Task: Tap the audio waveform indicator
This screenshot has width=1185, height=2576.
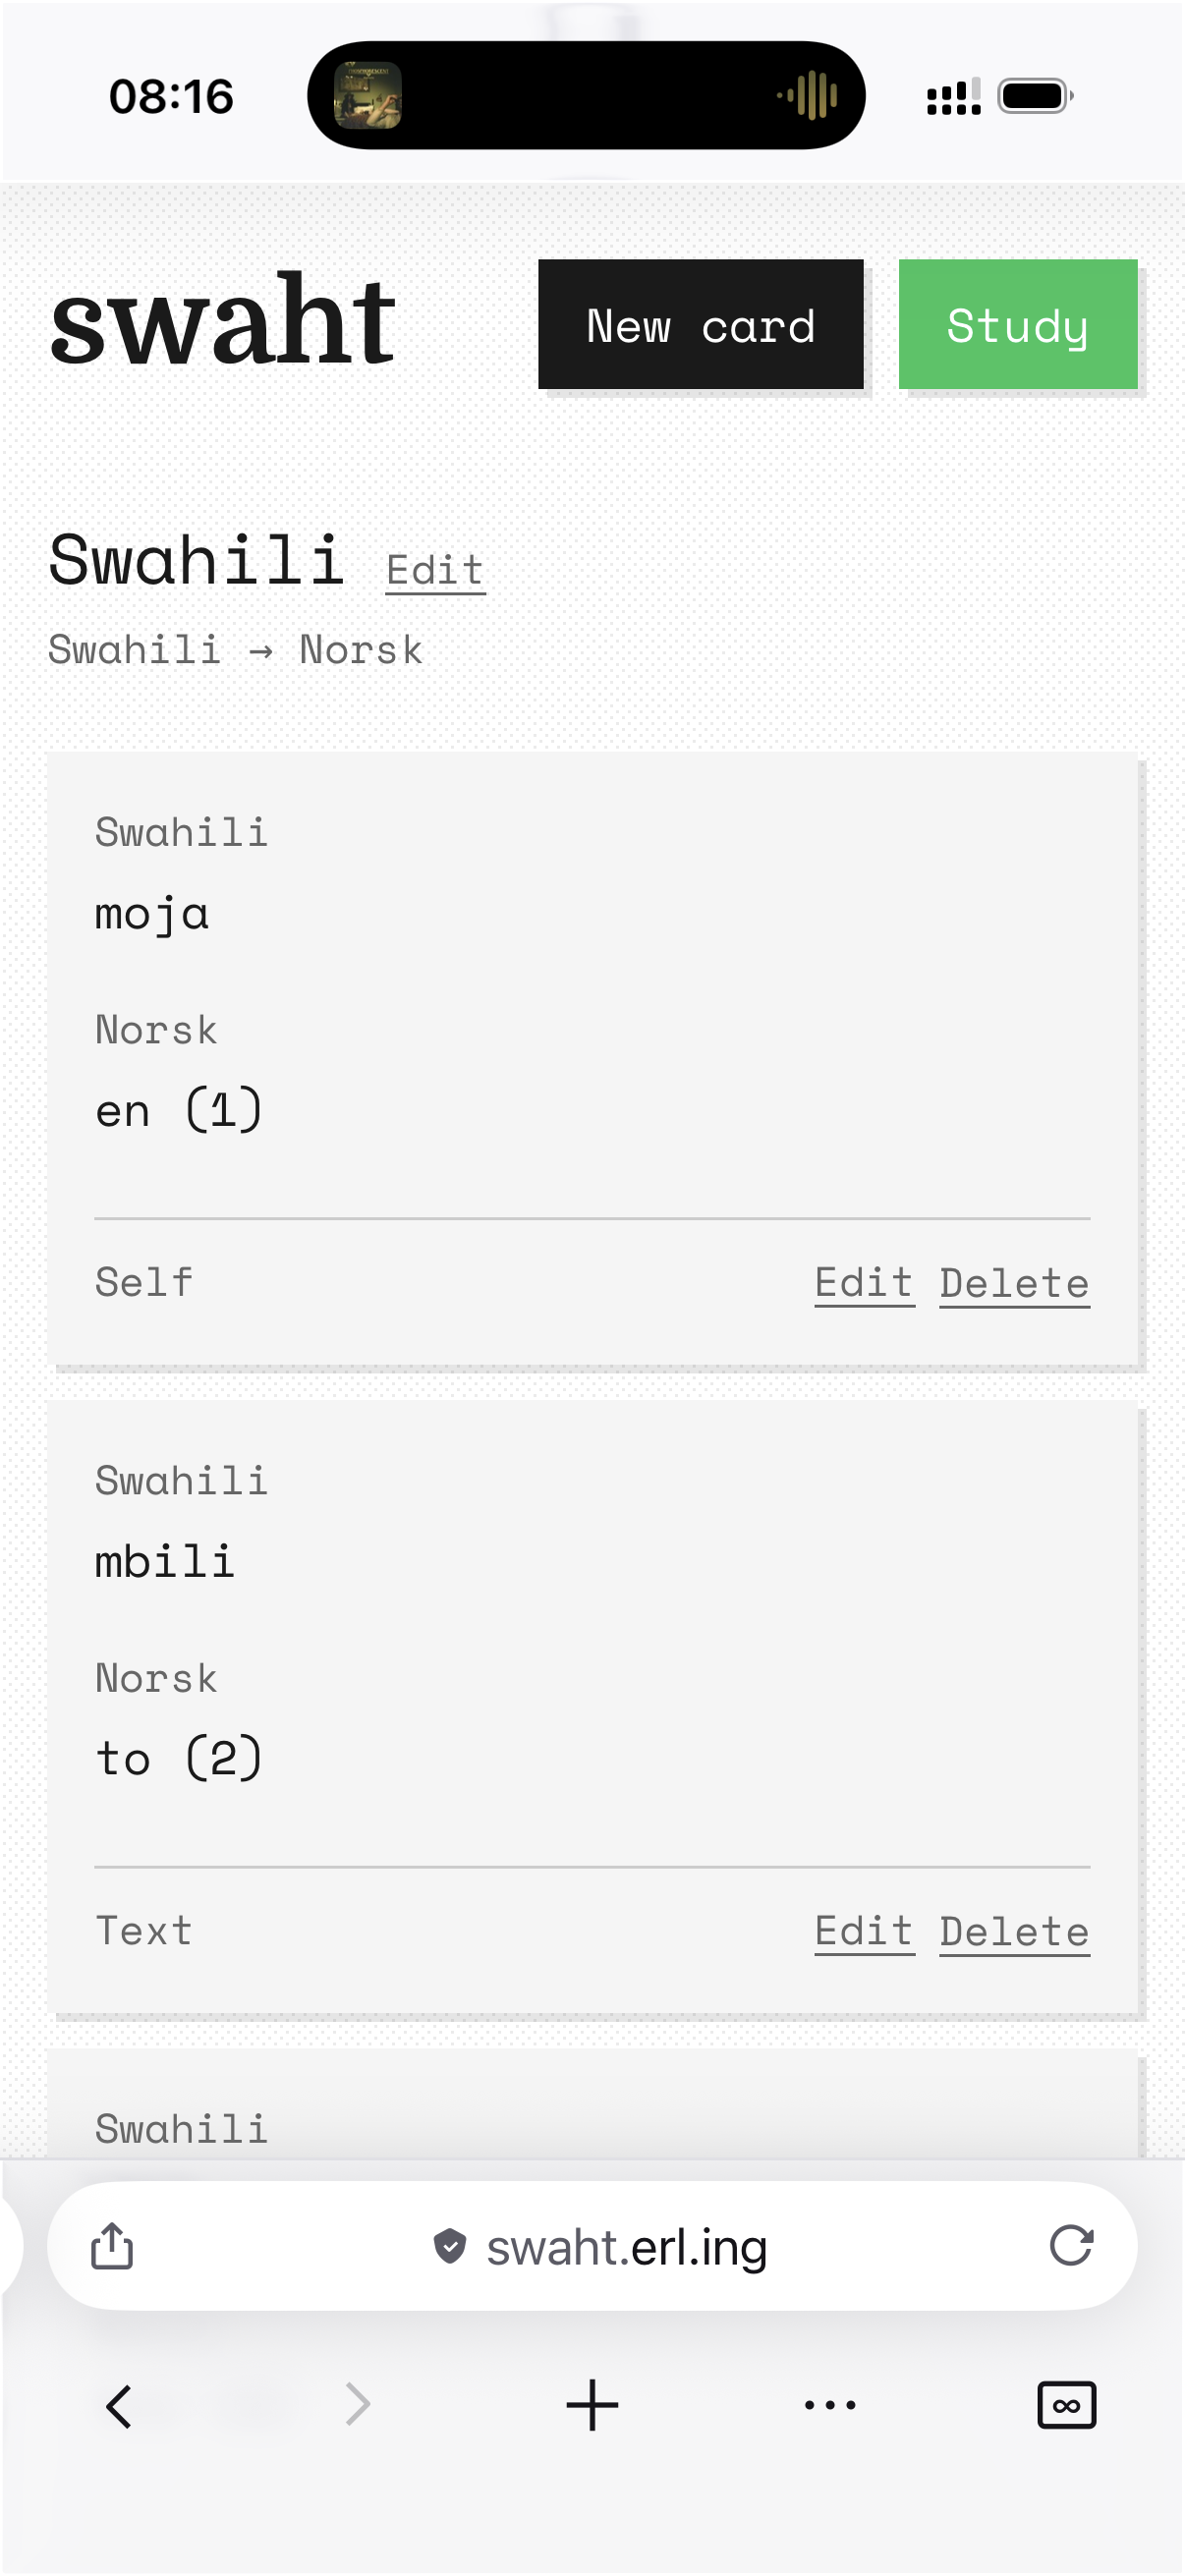Action: click(809, 96)
